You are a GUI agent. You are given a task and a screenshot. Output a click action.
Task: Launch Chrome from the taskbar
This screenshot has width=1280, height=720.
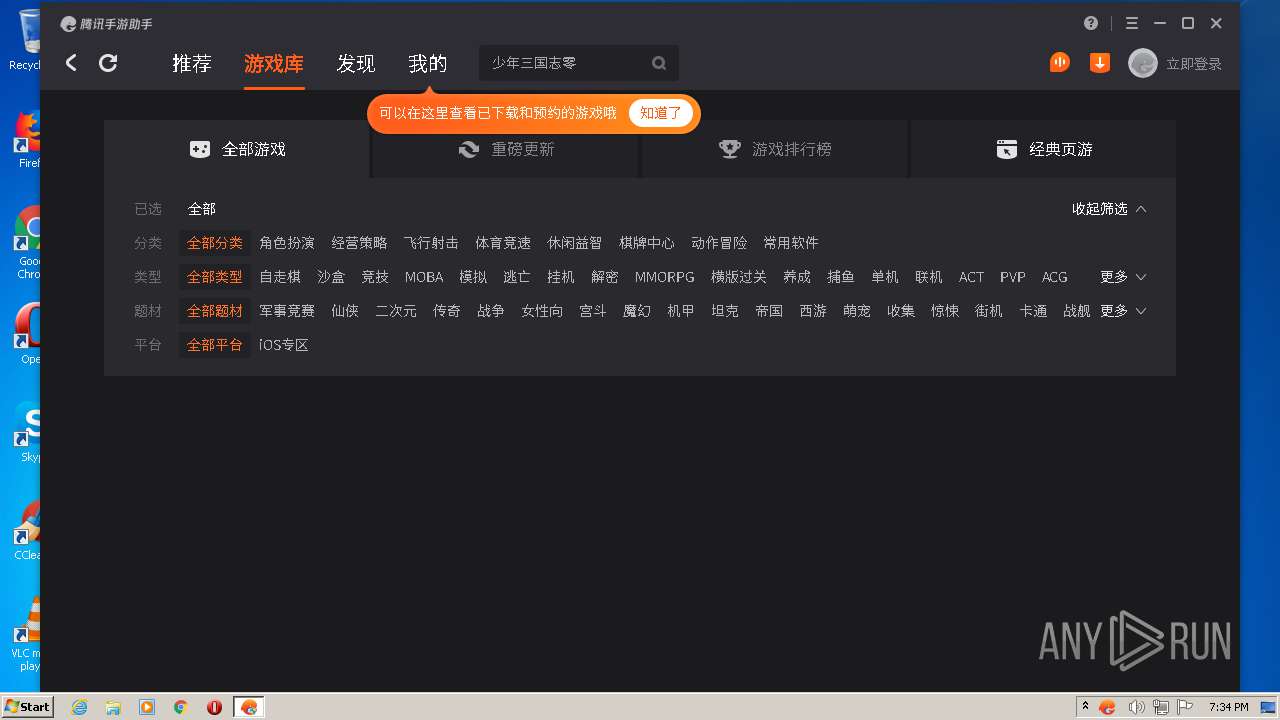click(181, 707)
